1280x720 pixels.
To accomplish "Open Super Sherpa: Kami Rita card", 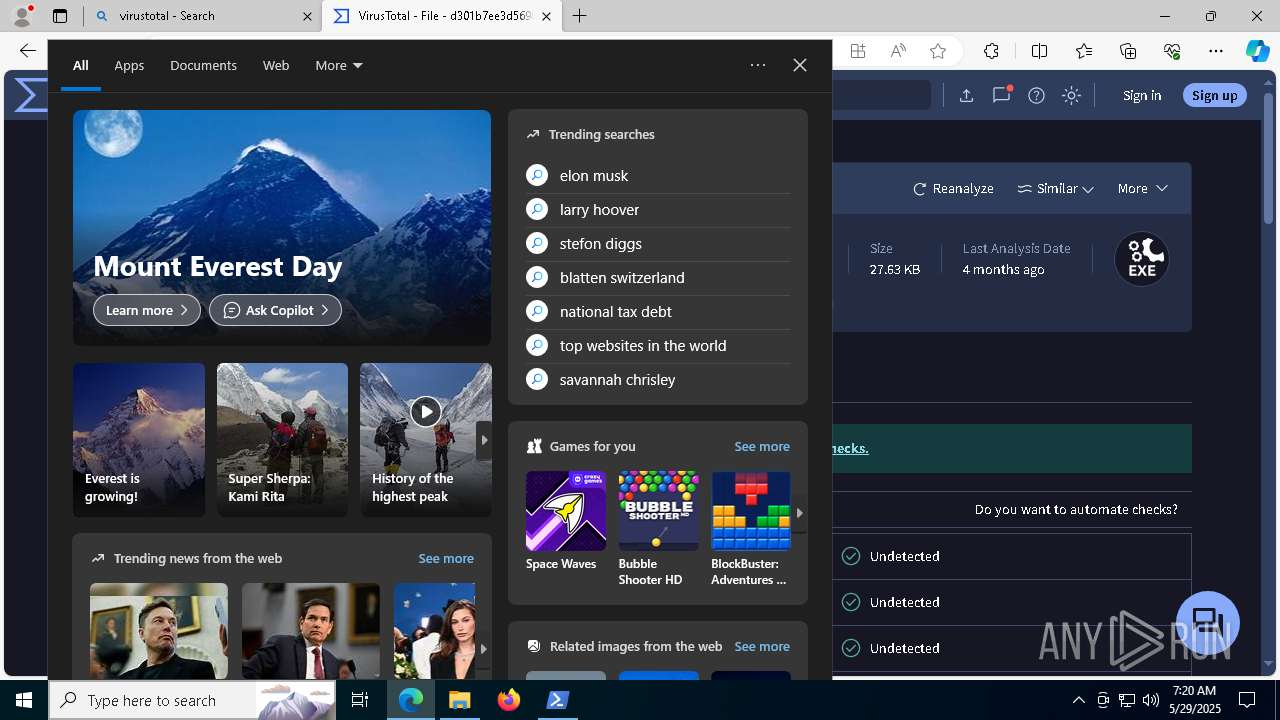I will (282, 440).
